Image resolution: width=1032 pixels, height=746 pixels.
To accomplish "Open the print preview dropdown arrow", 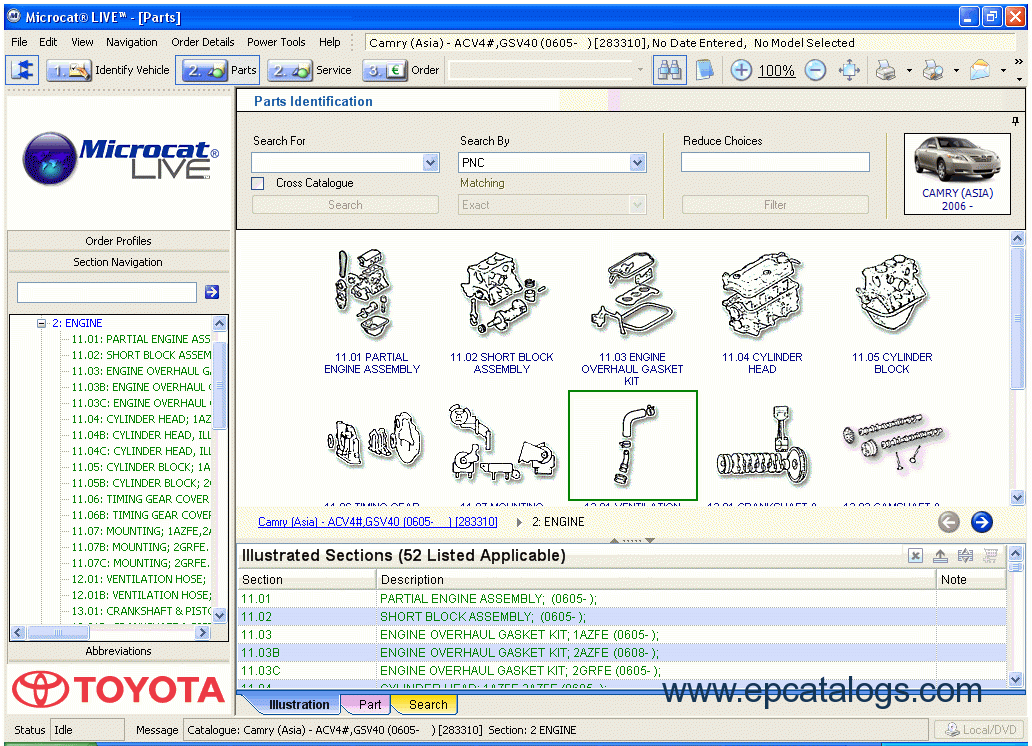I will [x=956, y=70].
